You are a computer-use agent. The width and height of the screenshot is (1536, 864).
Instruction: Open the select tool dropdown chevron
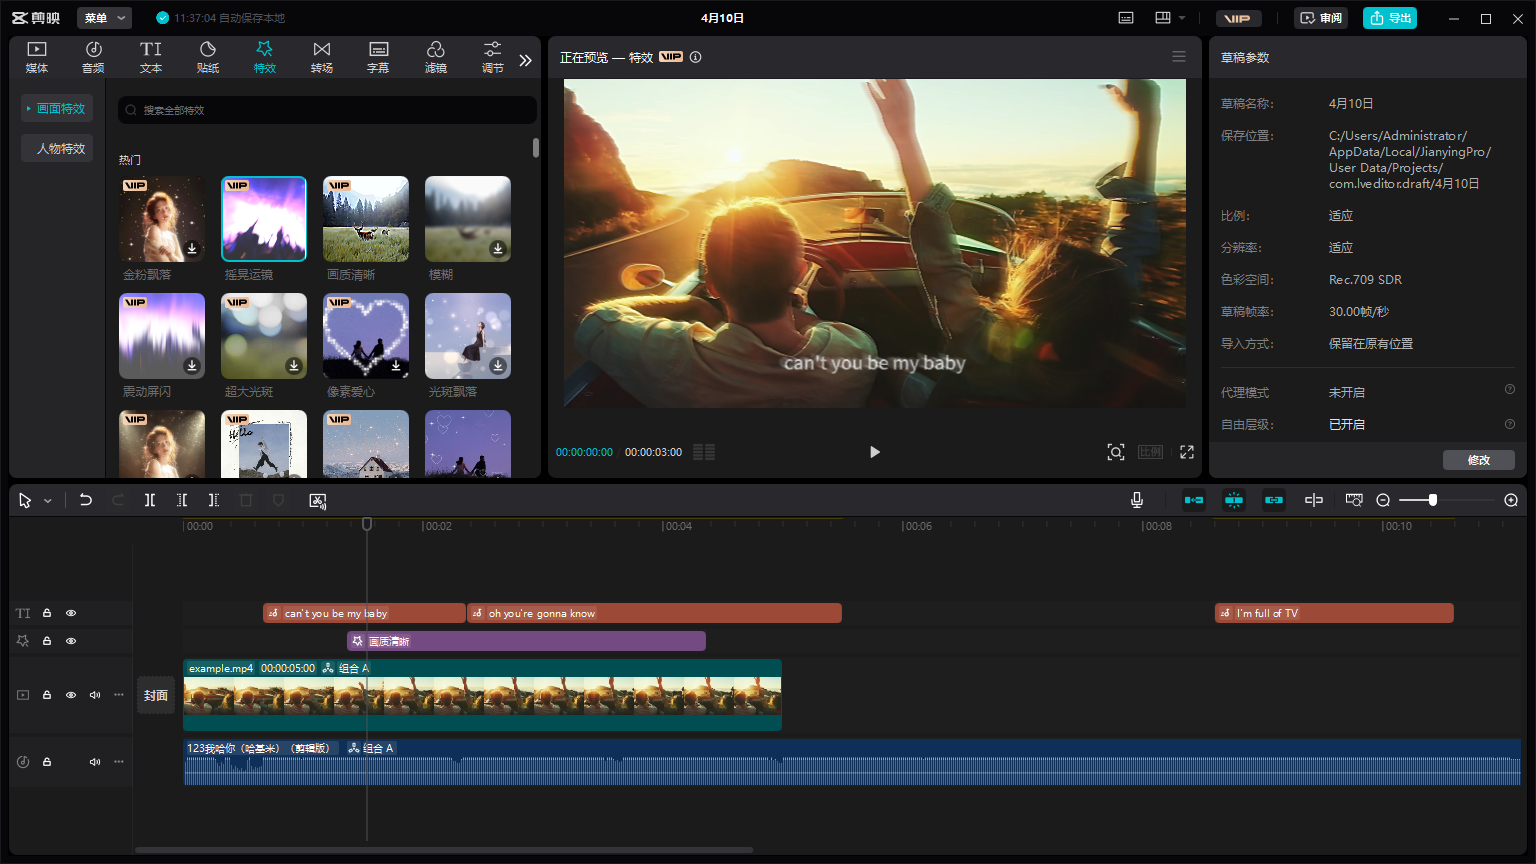click(46, 500)
